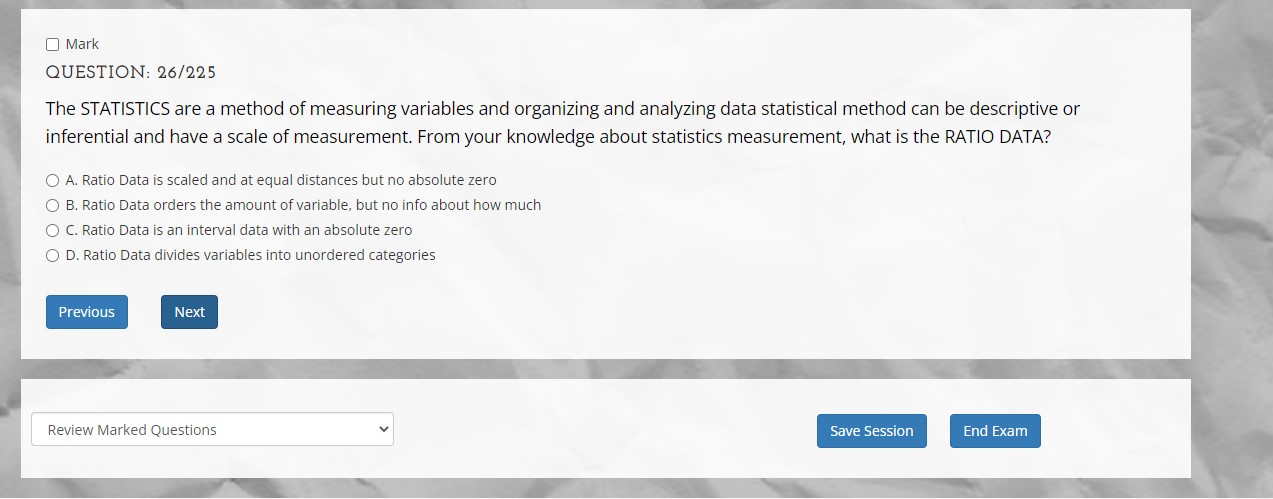Go to the Previous question
Image resolution: width=1273 pixels, height=499 pixels.
87,312
